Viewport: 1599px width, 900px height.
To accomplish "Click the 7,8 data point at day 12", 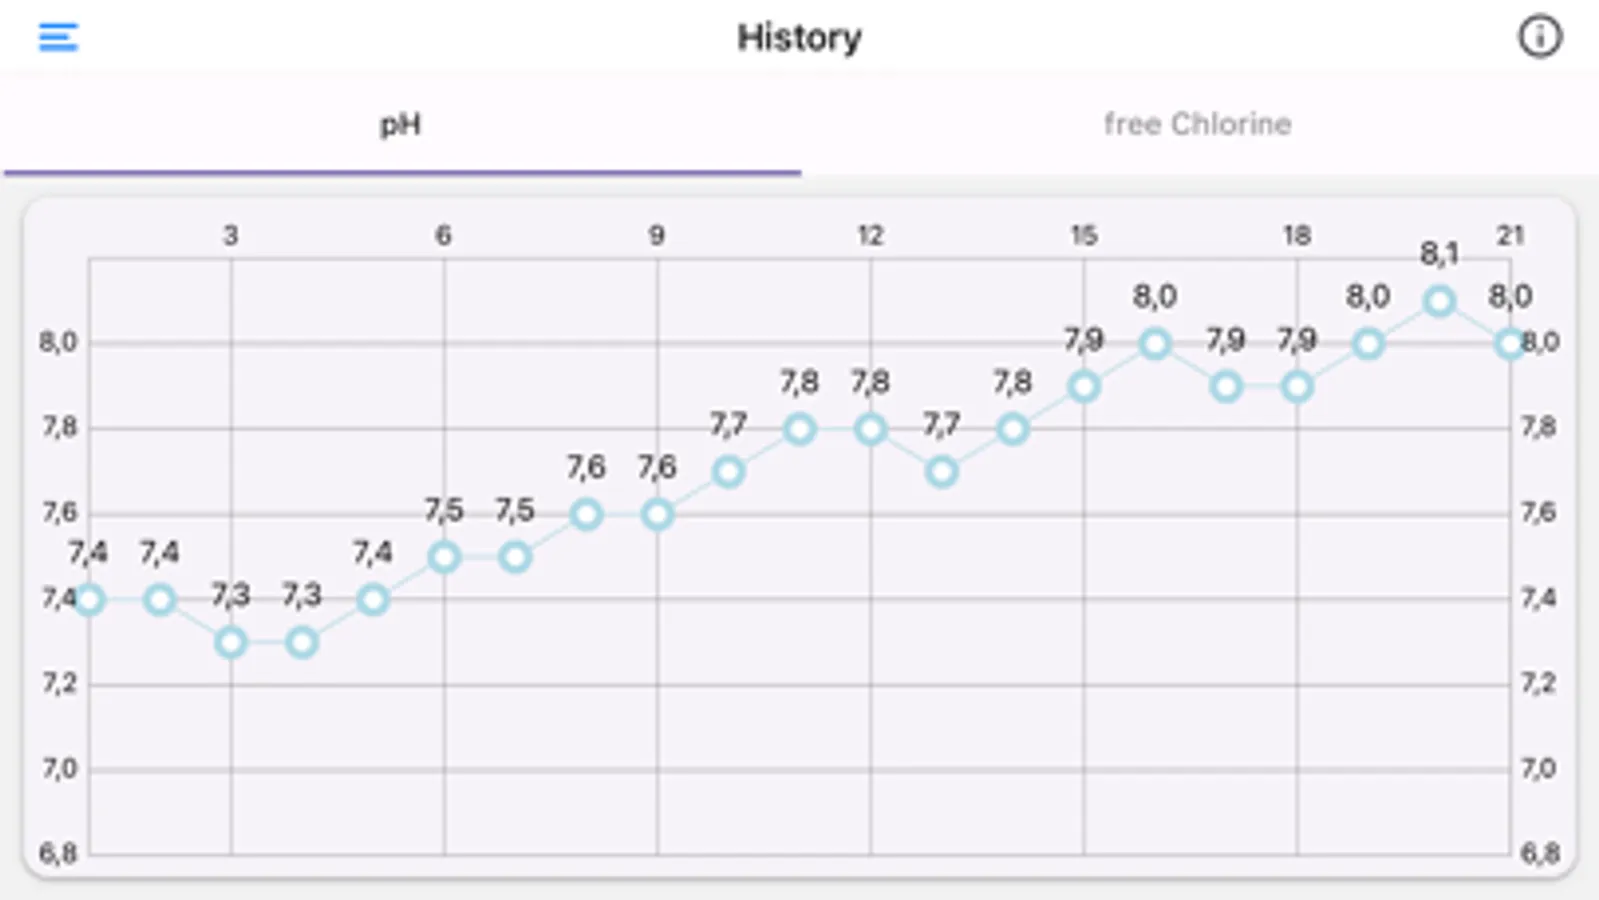I will tap(869, 428).
